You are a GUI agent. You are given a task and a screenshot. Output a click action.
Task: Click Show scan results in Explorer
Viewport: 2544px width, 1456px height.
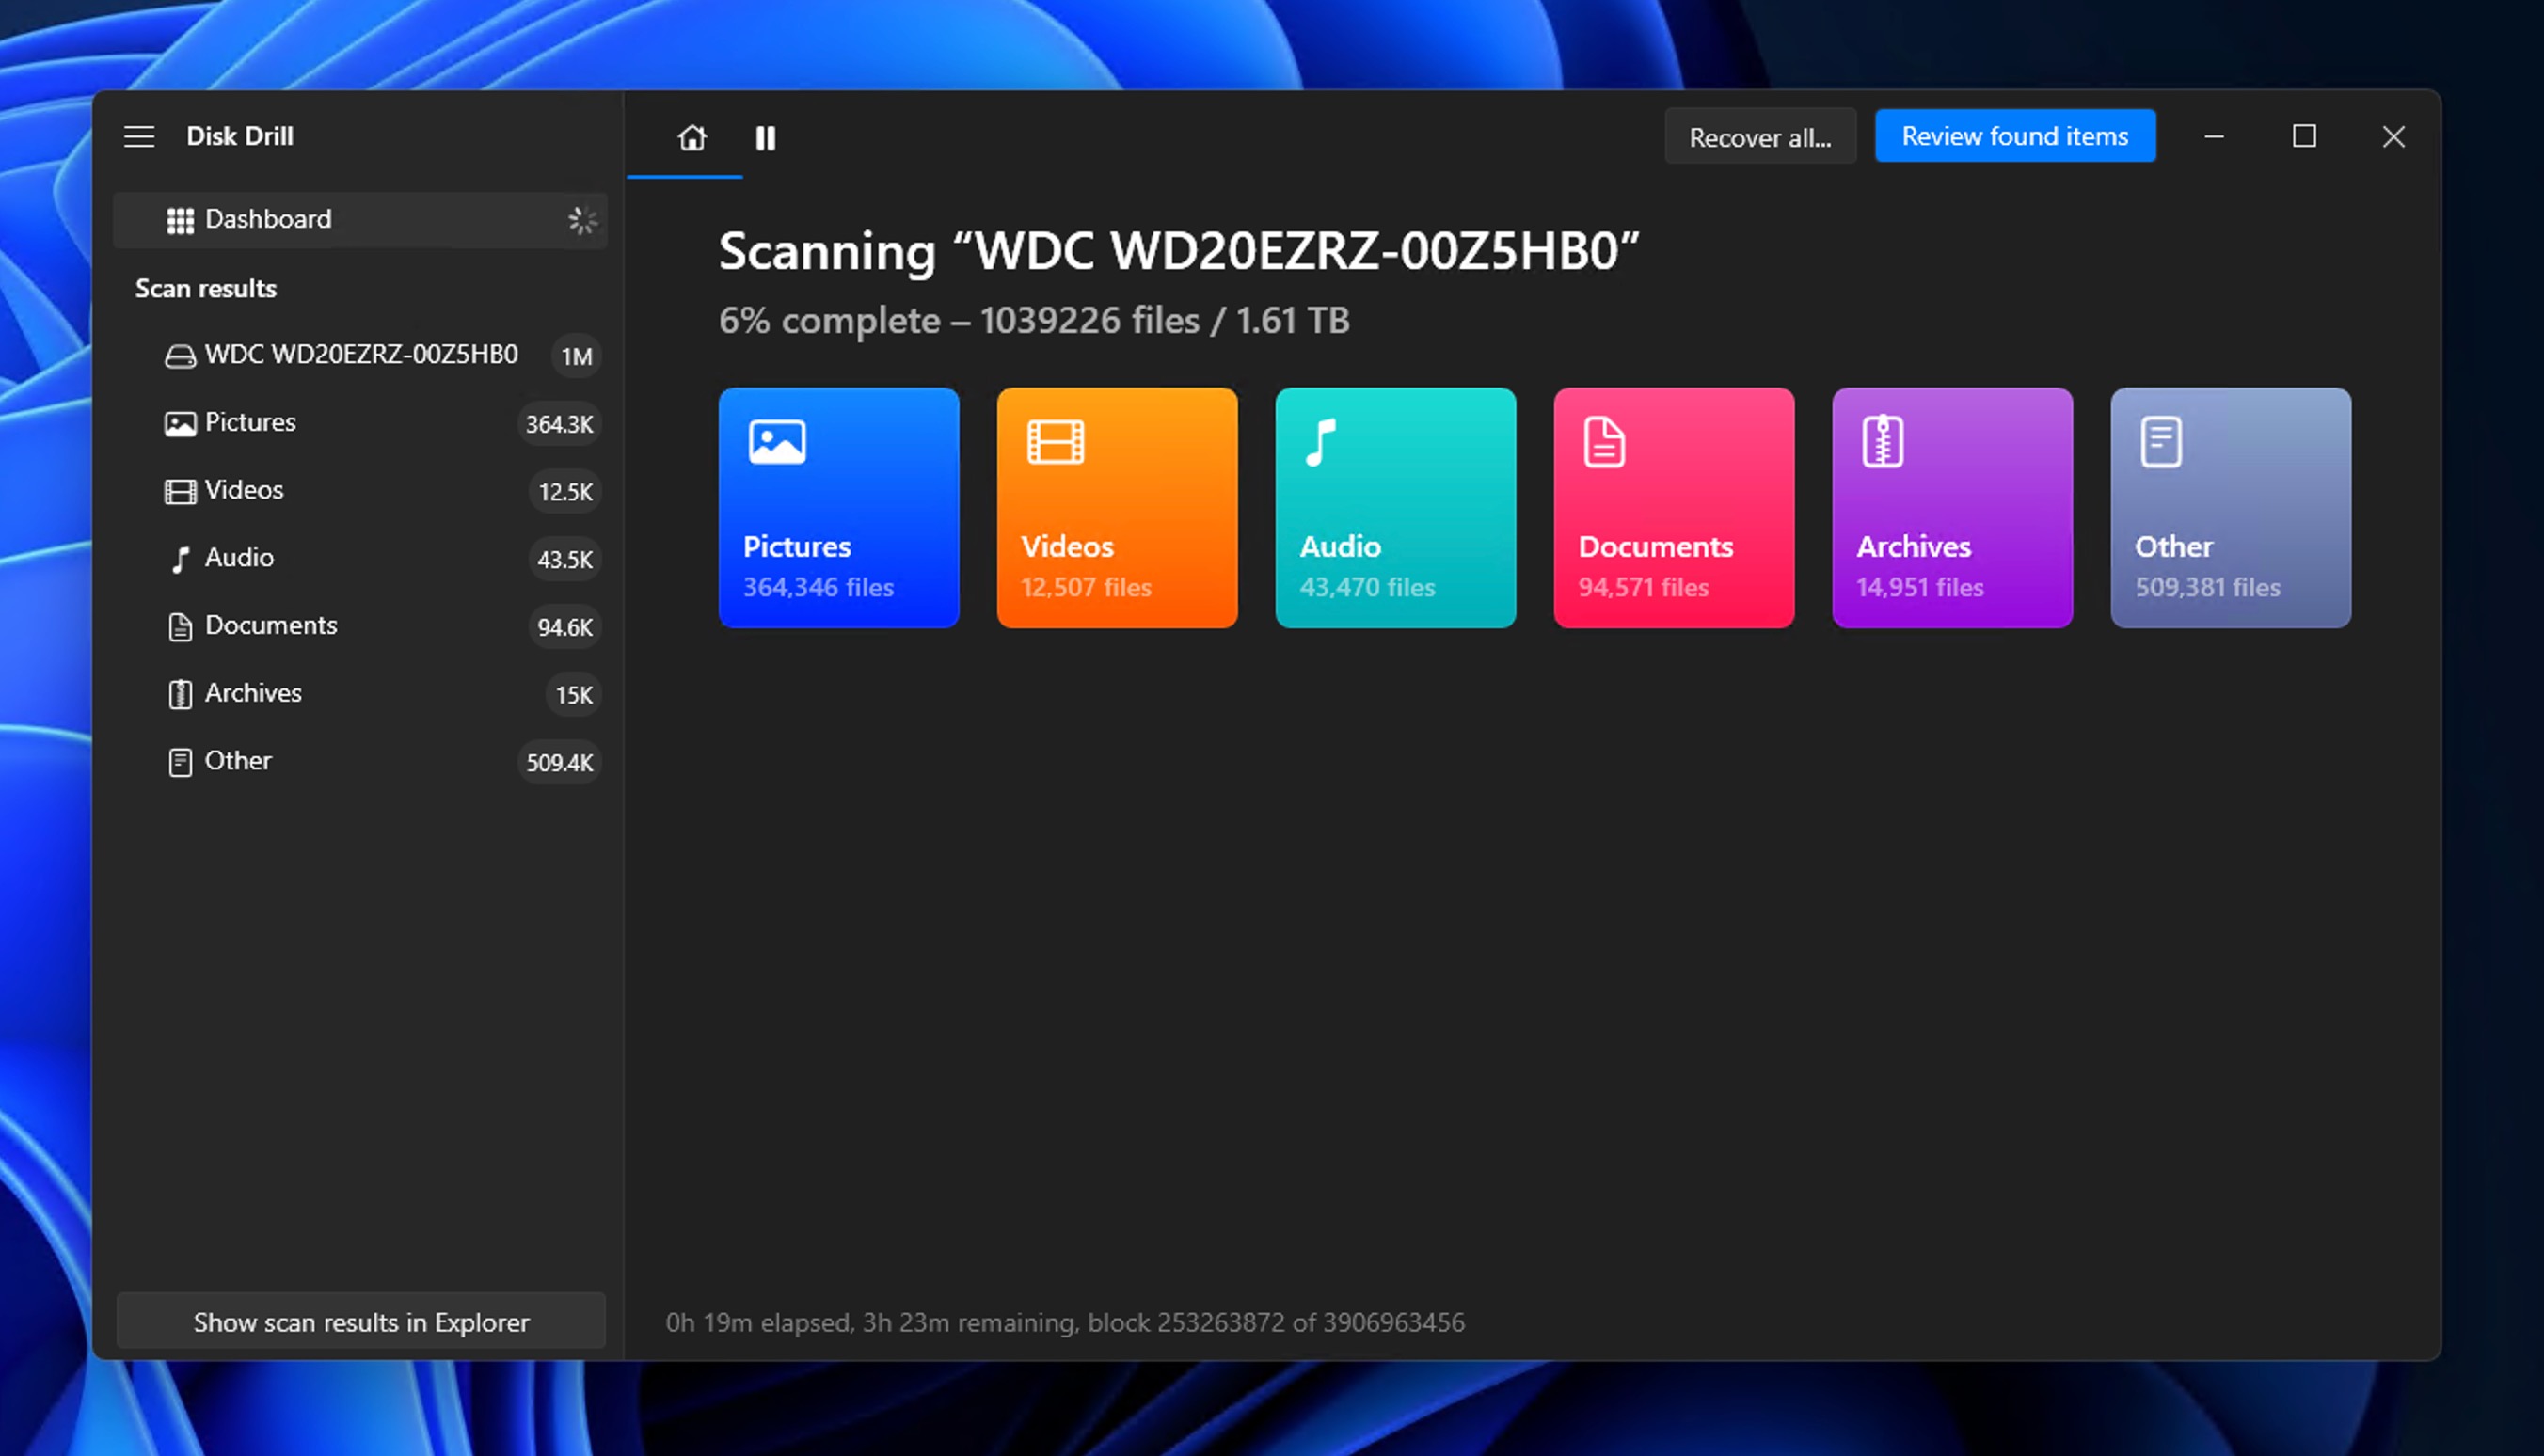361,1322
